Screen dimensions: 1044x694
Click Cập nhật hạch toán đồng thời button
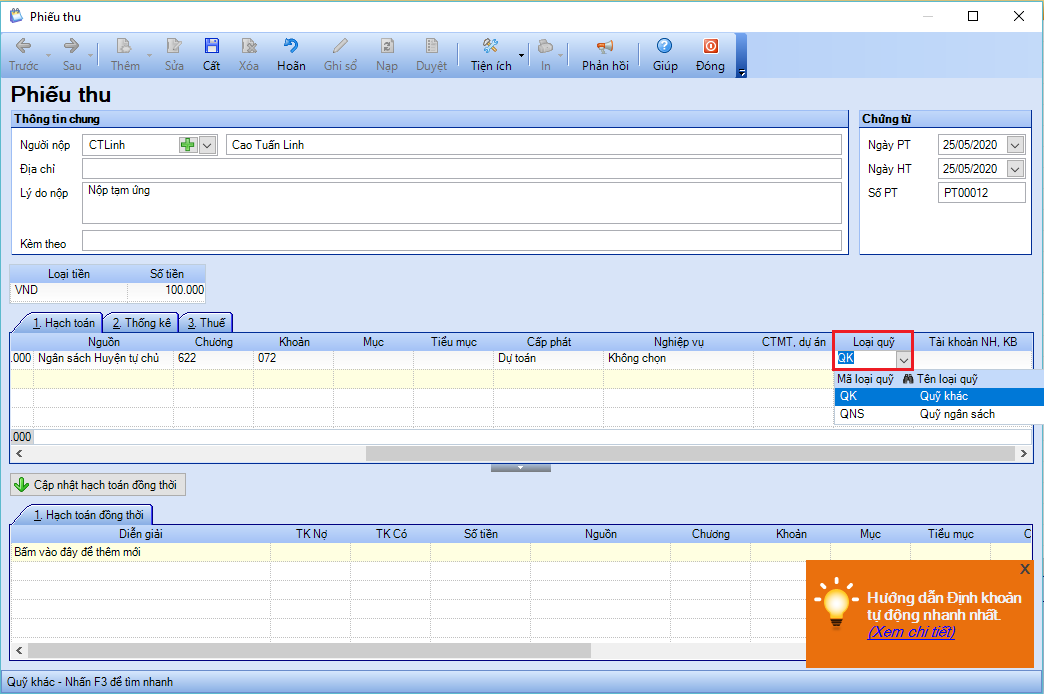click(x=98, y=485)
